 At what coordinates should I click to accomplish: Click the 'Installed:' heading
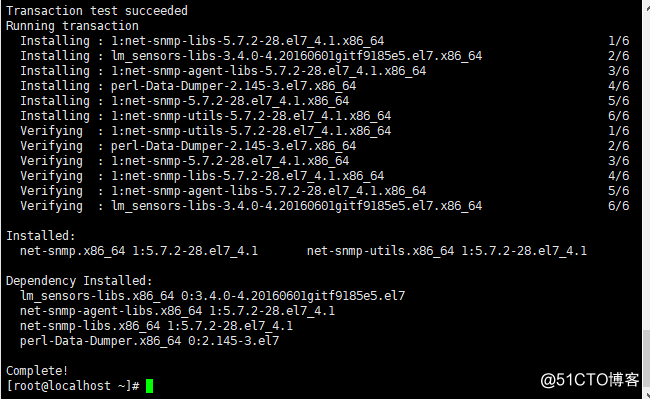(41, 236)
